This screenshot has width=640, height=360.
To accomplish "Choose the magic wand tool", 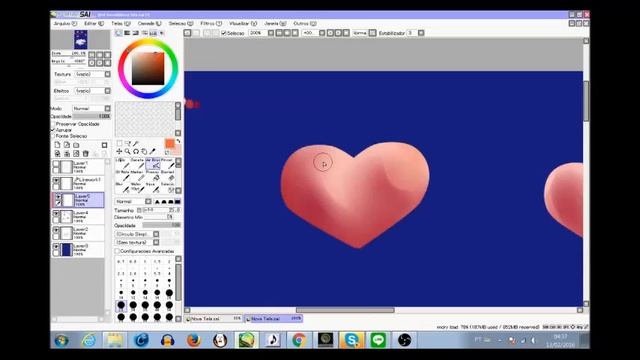I will point(136,143).
